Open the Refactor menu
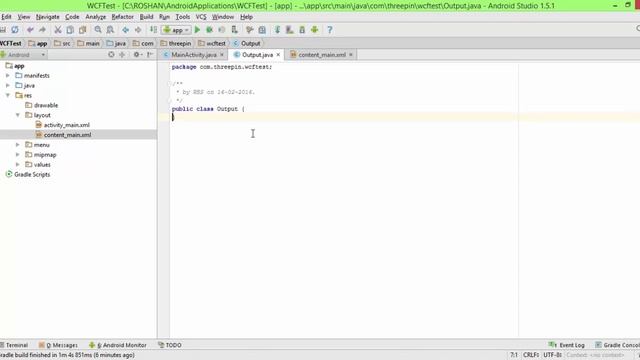The image size is (640, 360). pyautogui.click(x=122, y=17)
